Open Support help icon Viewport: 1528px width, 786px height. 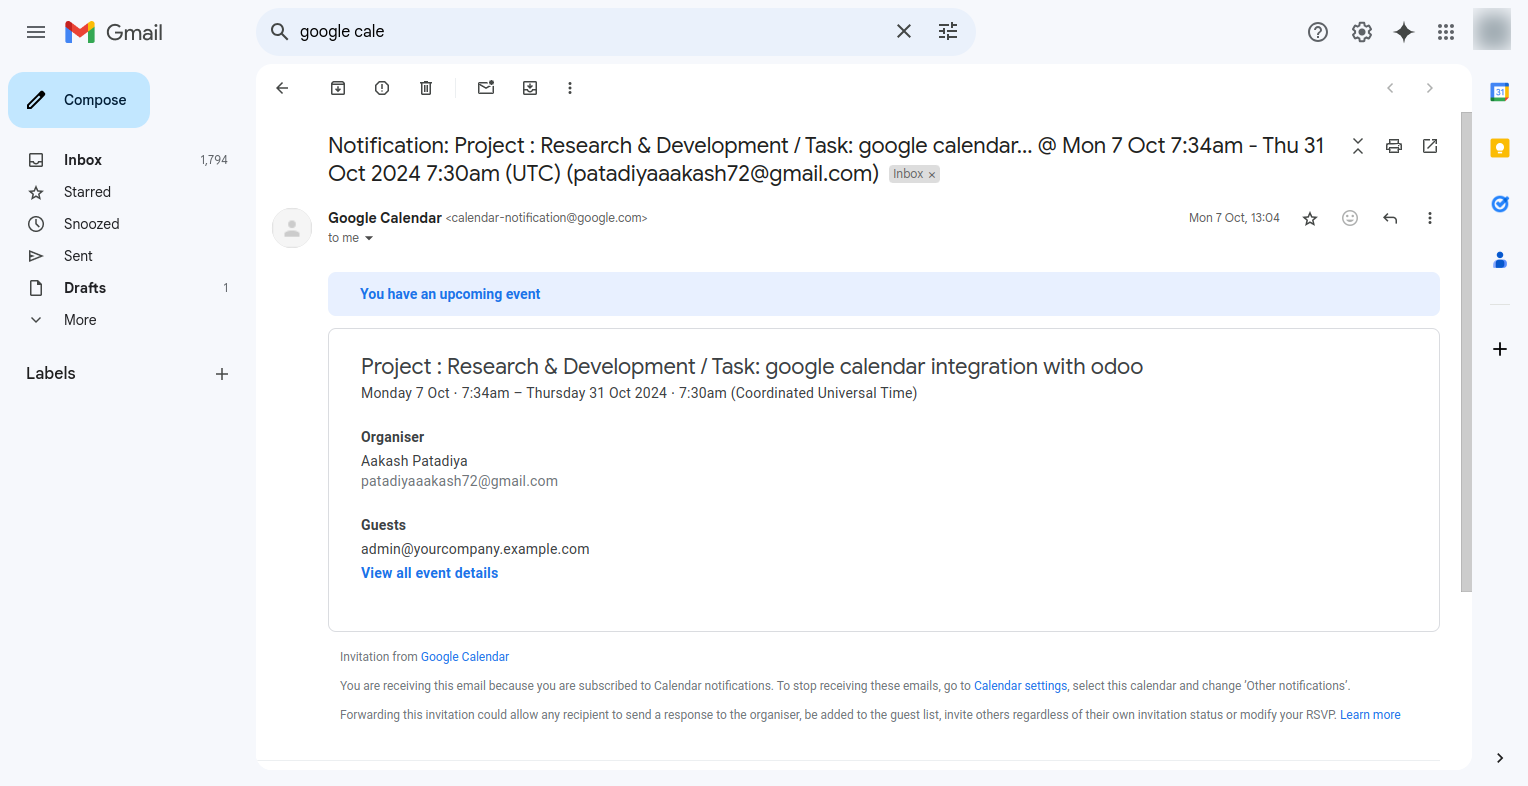pyautogui.click(x=1318, y=32)
